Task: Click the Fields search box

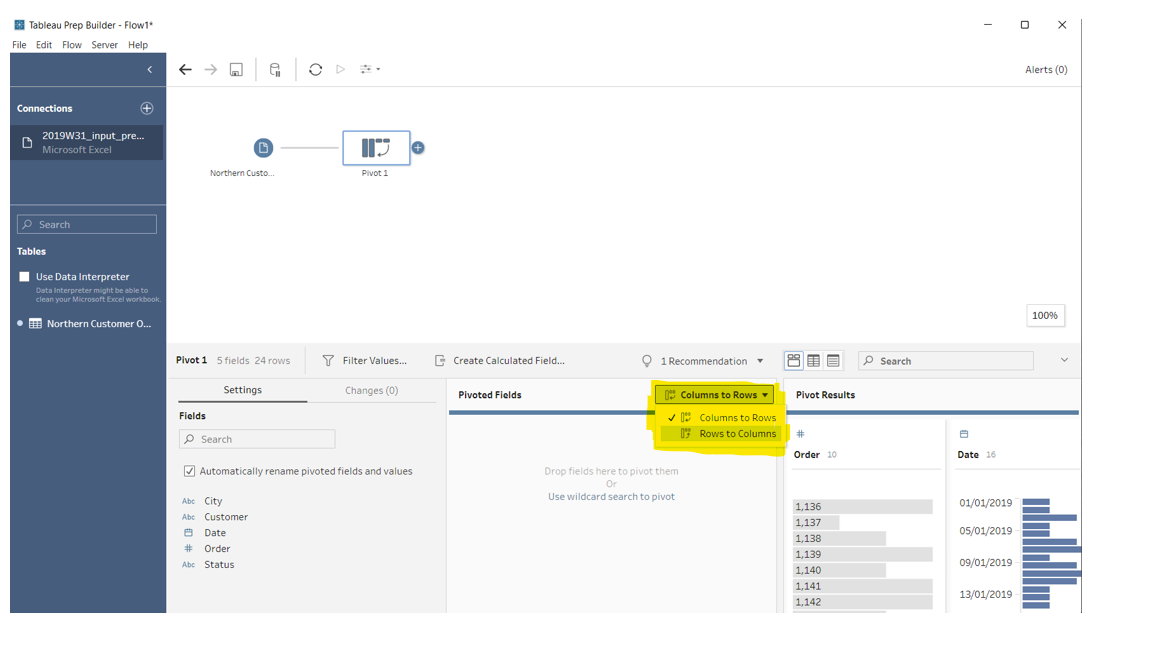Action: 257,439
